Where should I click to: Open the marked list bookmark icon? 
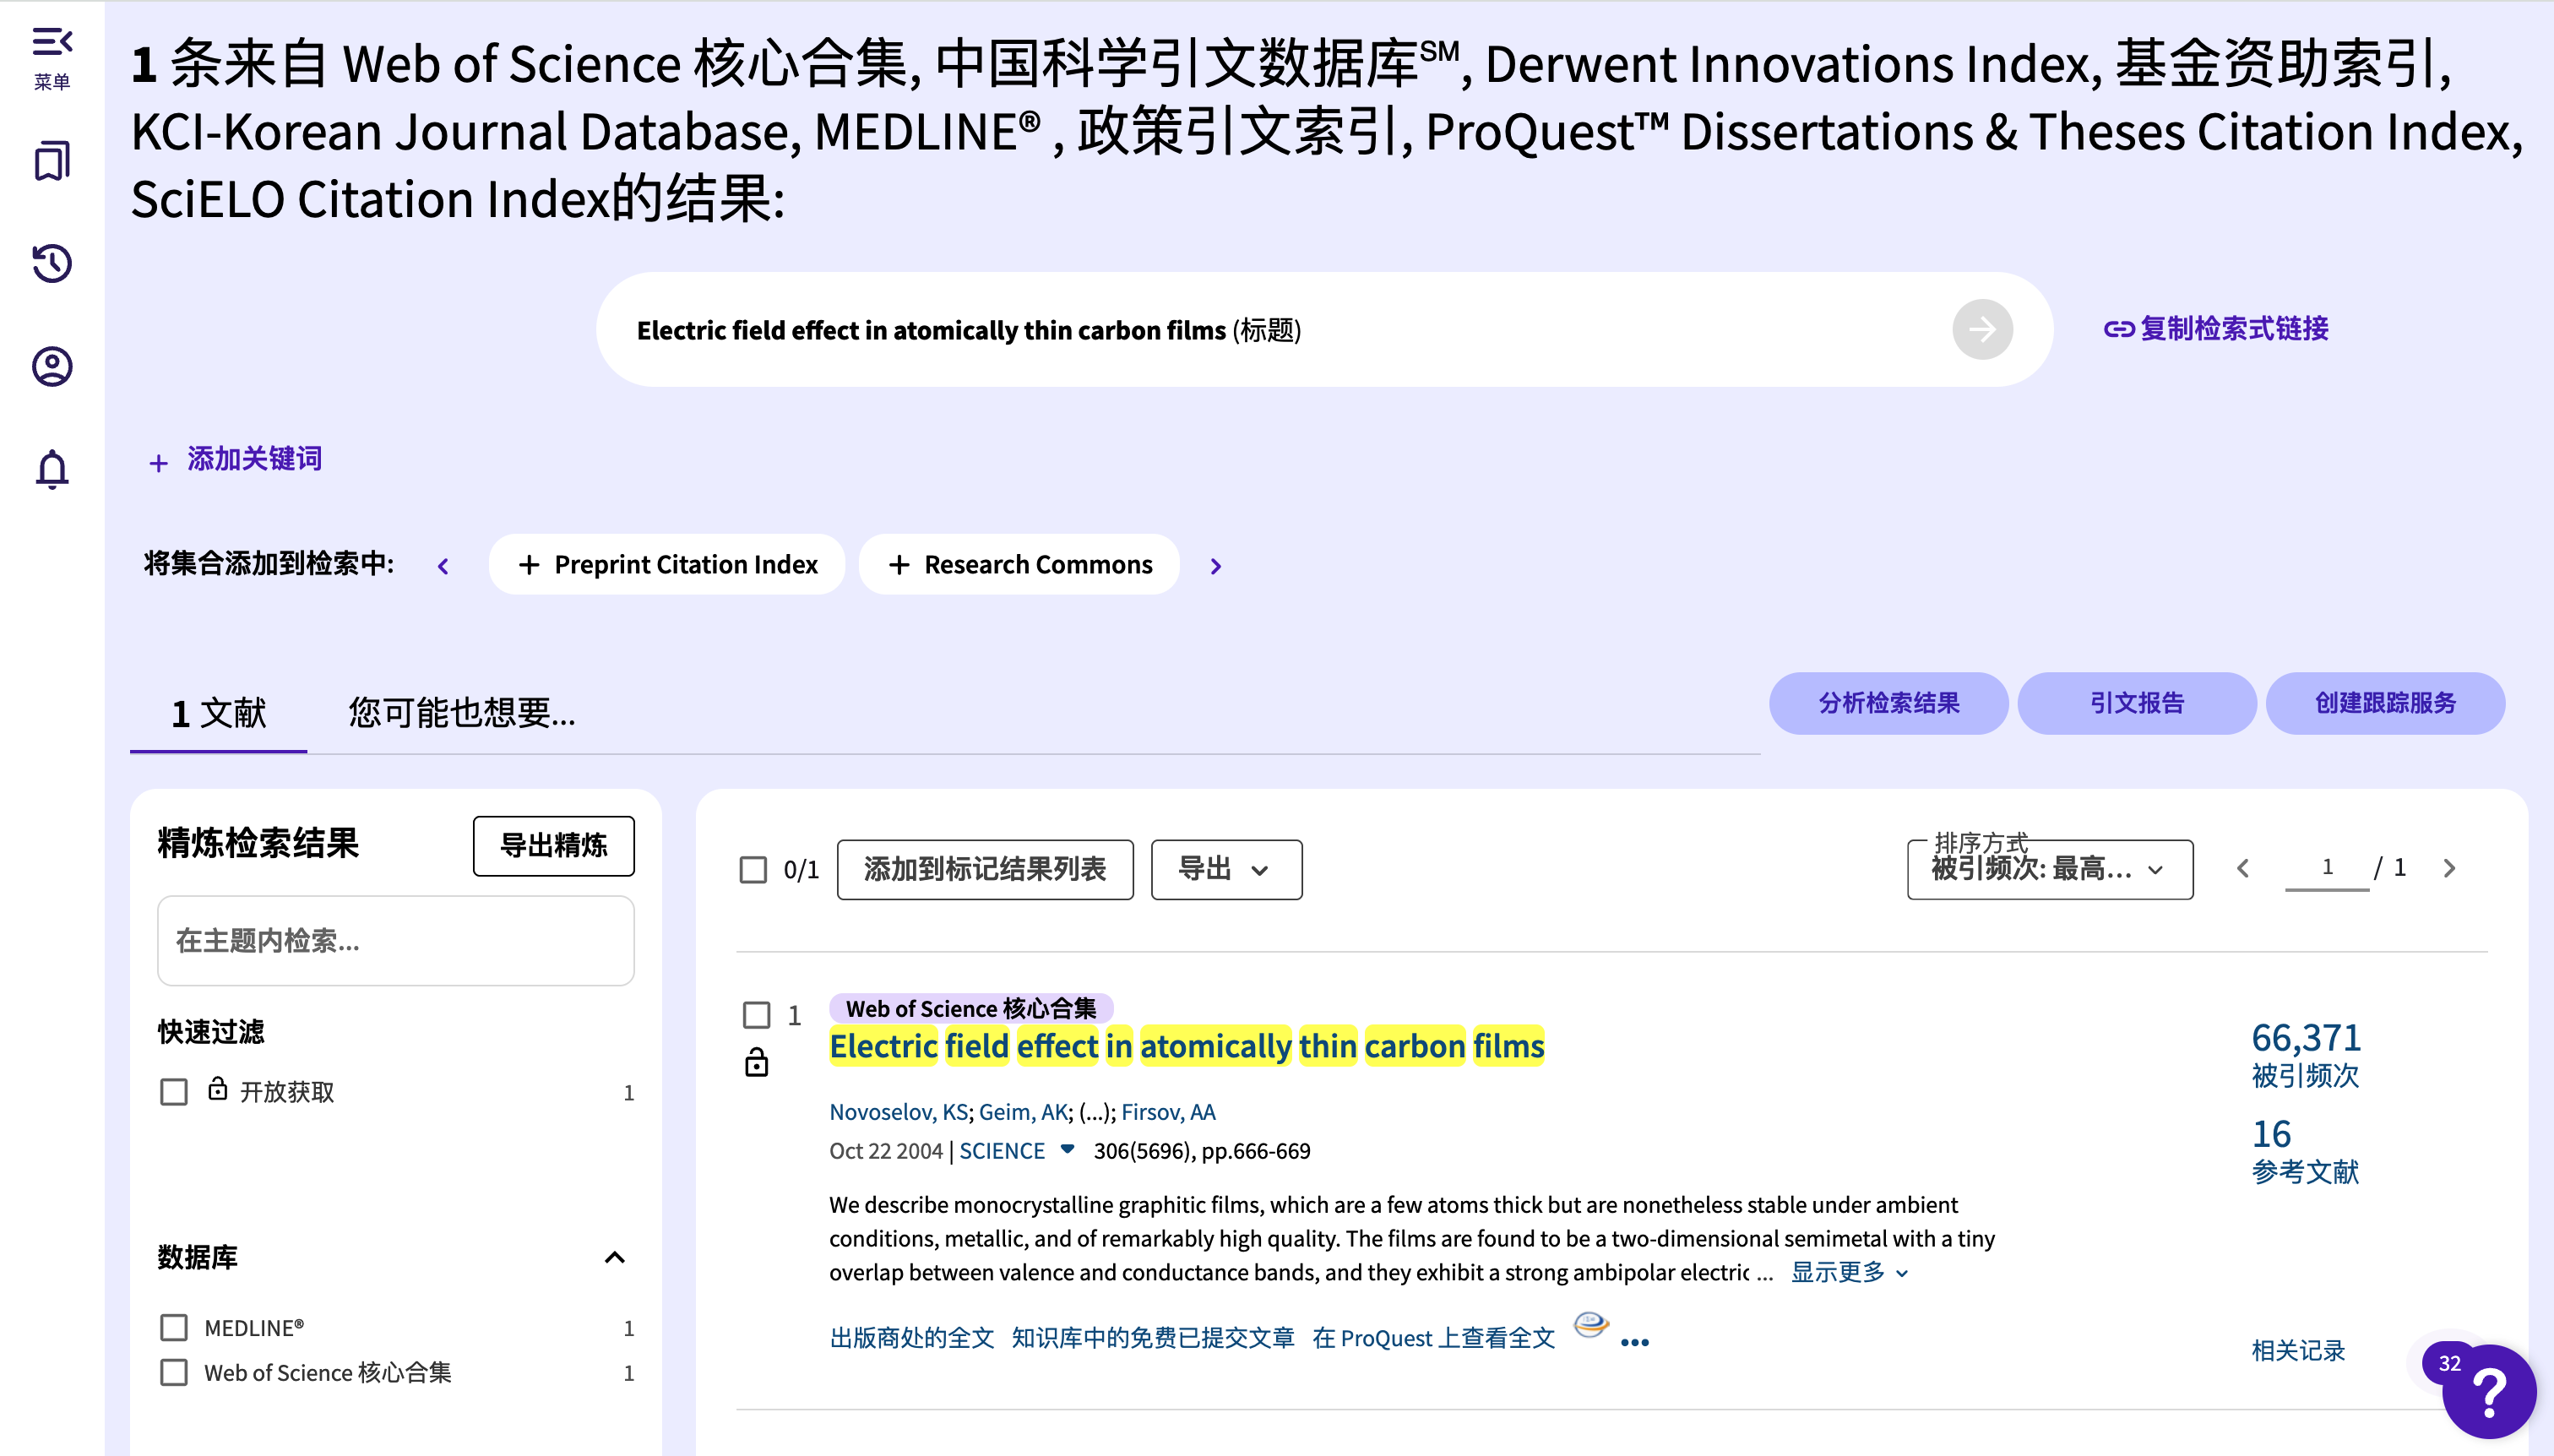52,161
